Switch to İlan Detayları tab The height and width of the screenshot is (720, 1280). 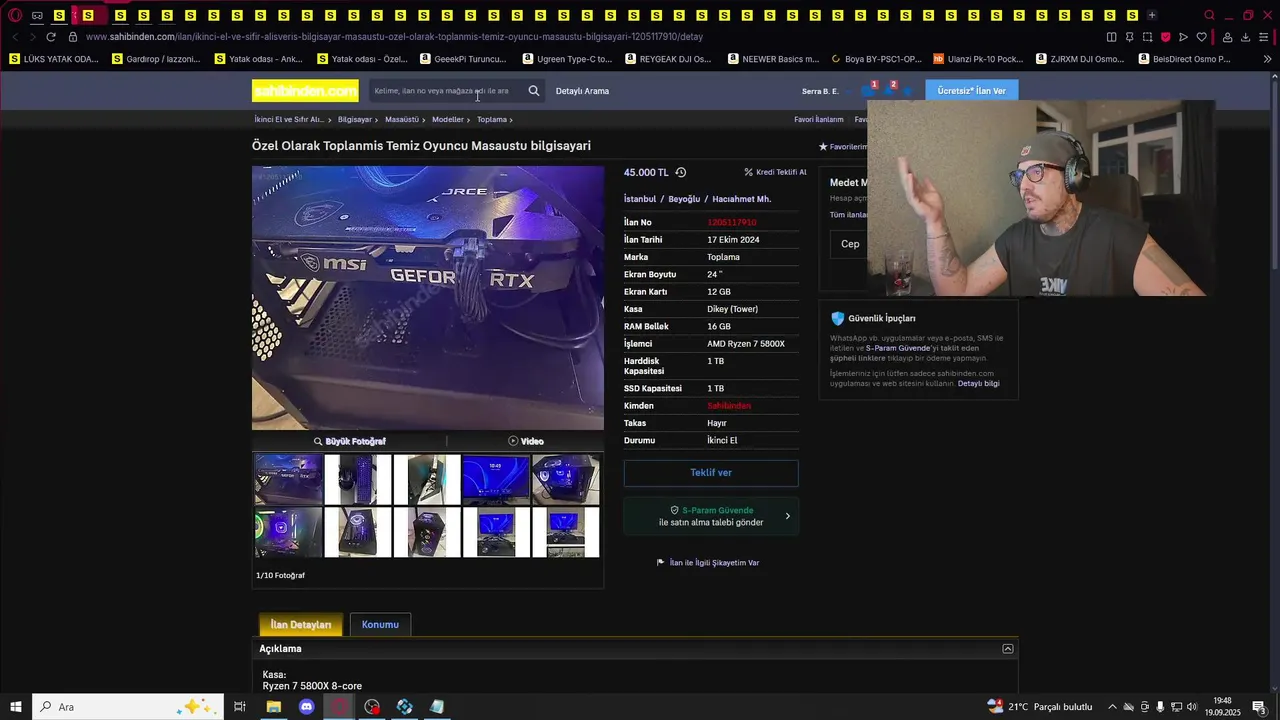301,625
